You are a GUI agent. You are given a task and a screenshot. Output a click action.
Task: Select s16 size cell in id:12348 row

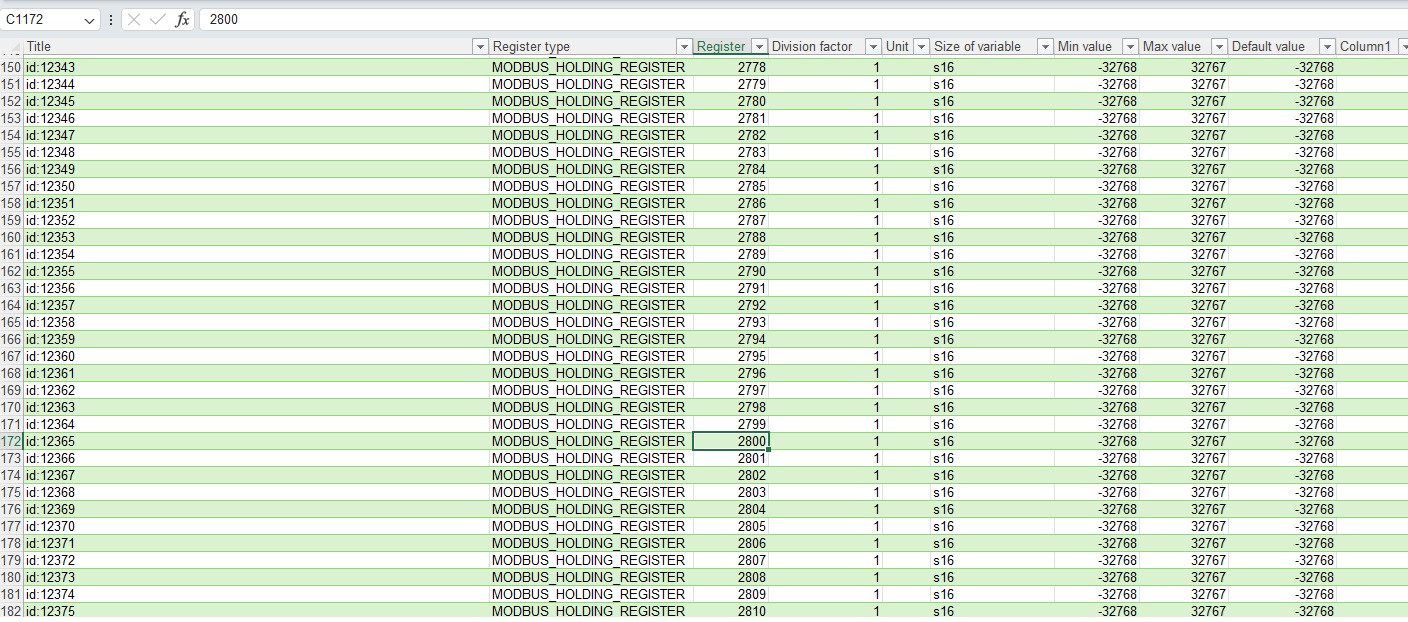tap(992, 152)
